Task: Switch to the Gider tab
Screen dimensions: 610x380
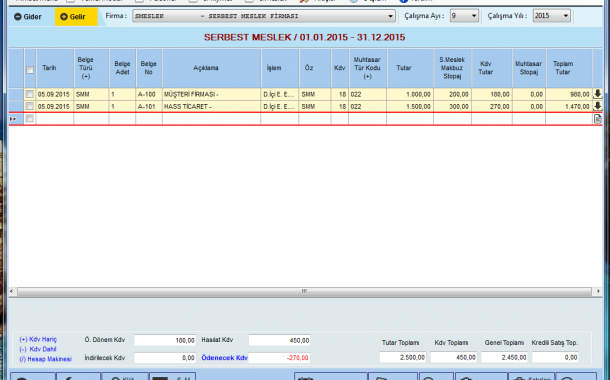Action: coord(28,17)
